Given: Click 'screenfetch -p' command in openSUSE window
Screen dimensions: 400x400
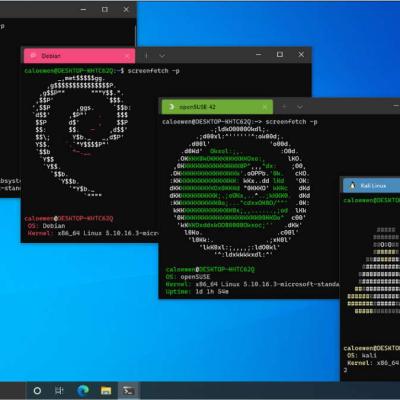Looking at the screenshot, I should [x=291, y=122].
